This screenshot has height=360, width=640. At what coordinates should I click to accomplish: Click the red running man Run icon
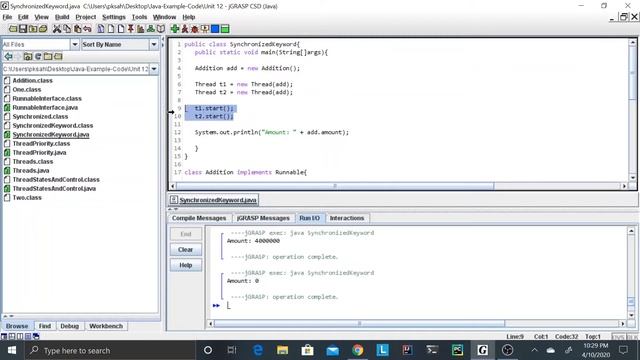coord(185,29)
